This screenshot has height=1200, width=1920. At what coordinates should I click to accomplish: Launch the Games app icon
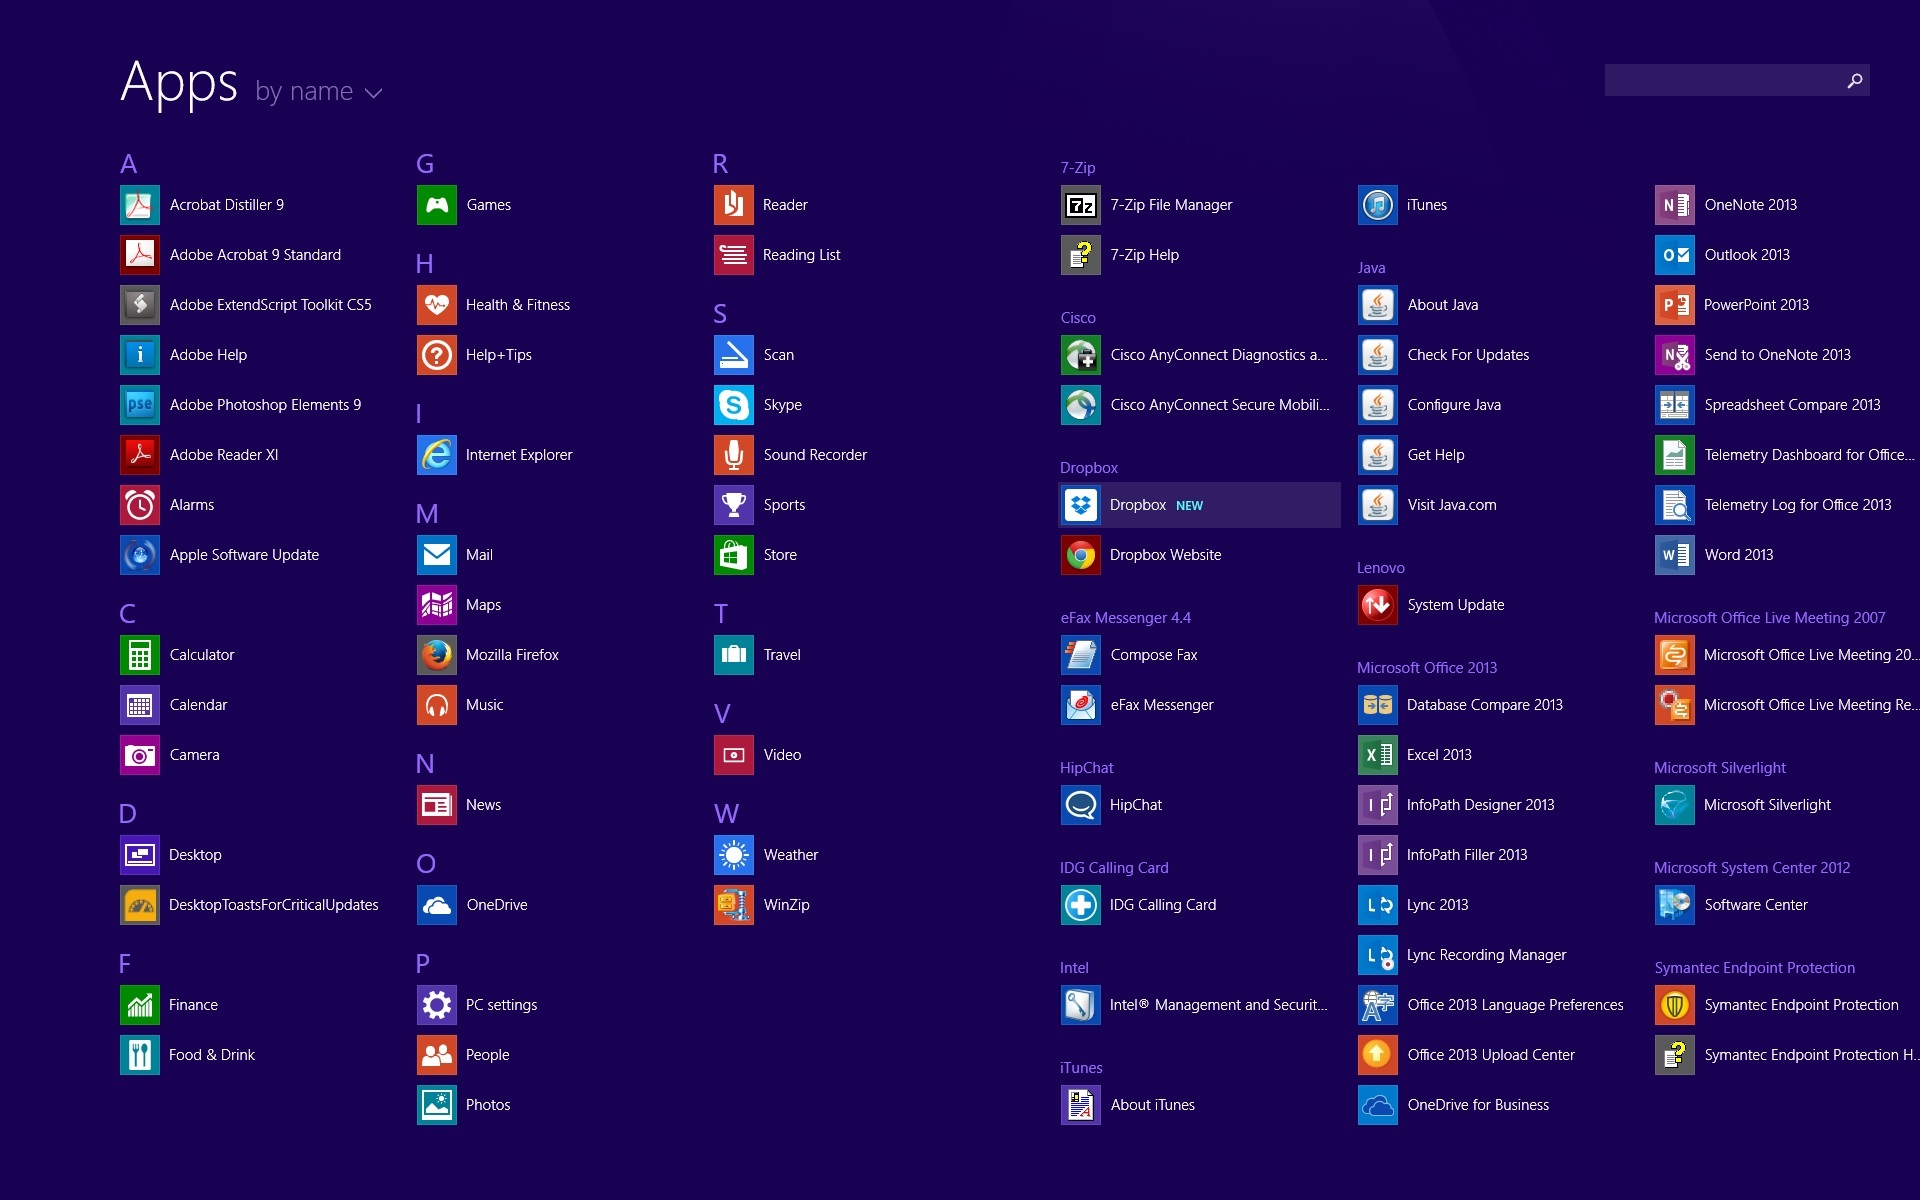point(437,205)
